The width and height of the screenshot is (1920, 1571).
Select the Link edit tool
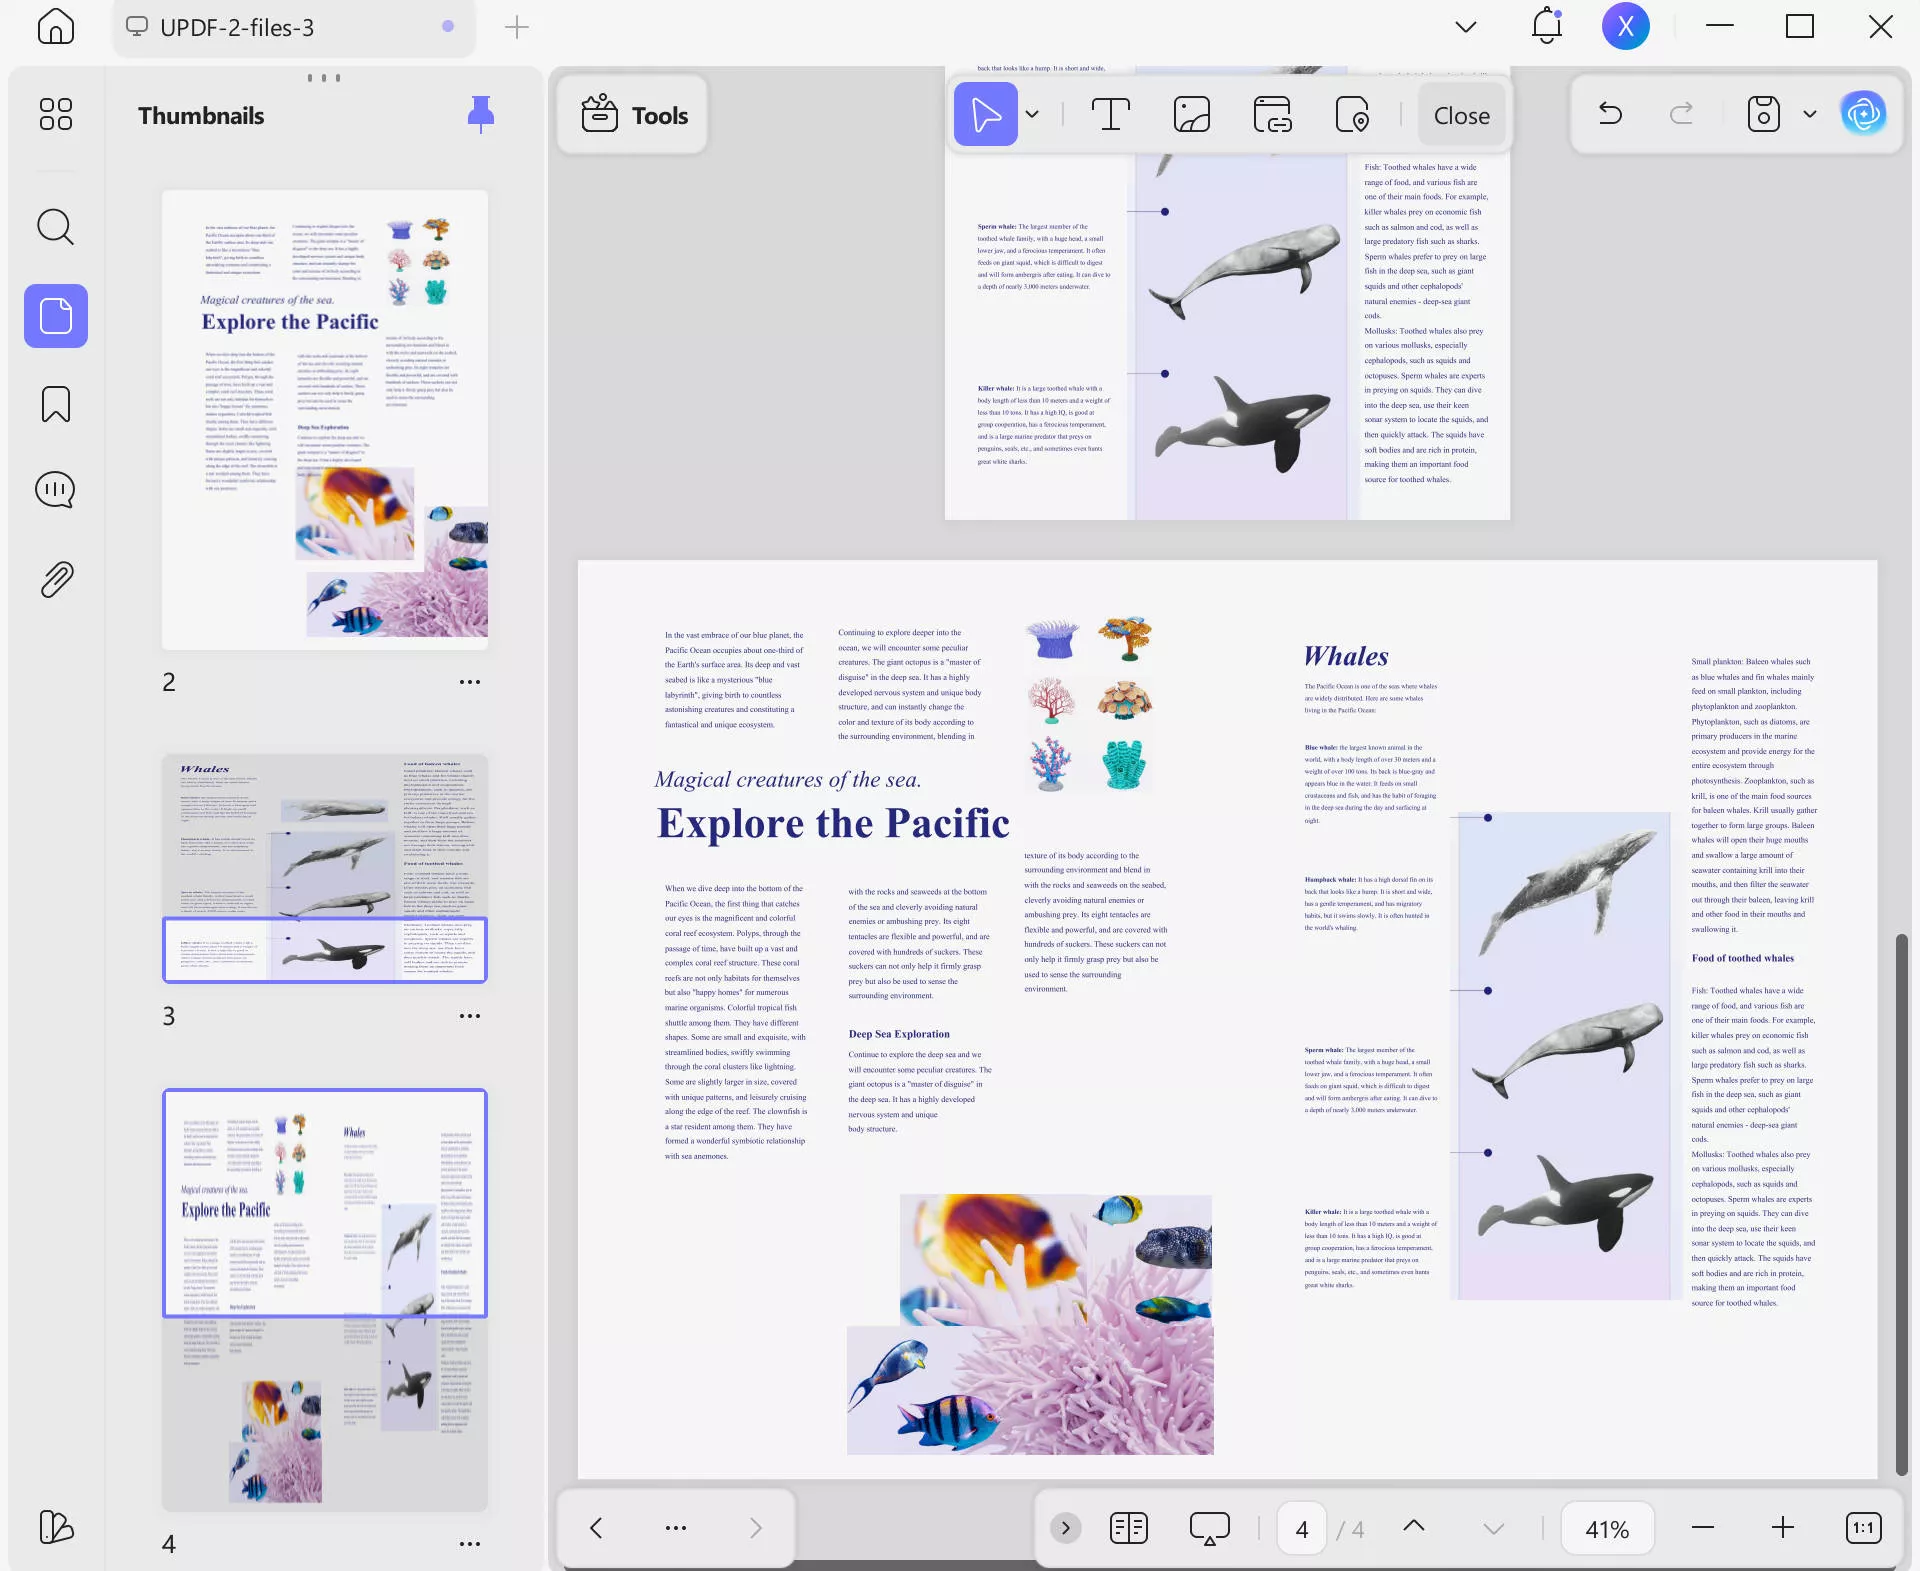click(1272, 115)
